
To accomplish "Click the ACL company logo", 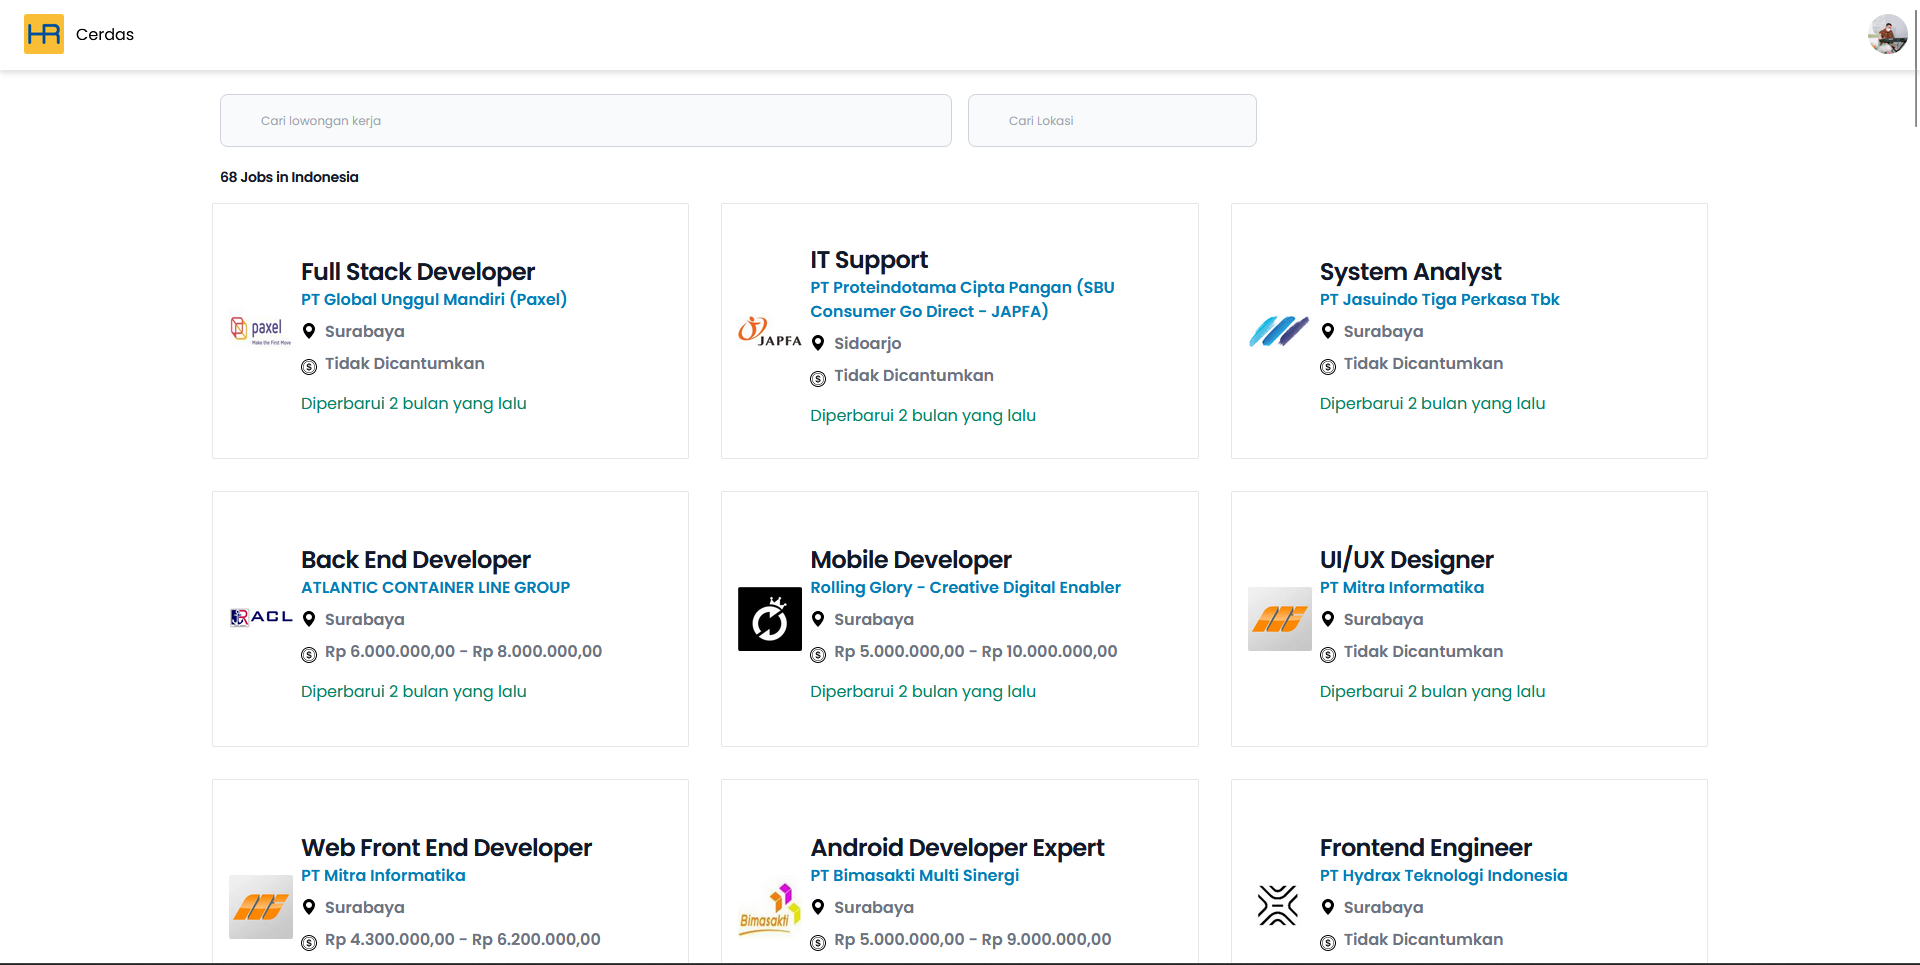I will [260, 618].
